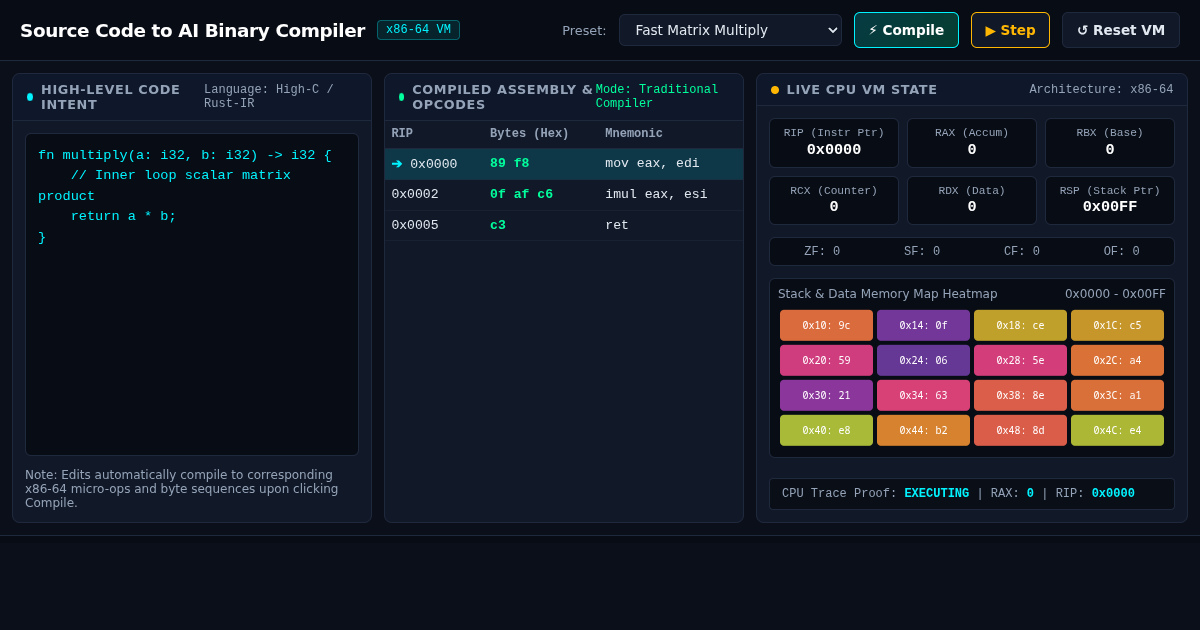Click memory cell 0x2C: a4
This screenshot has height=630, width=1200.
pos(1117,361)
